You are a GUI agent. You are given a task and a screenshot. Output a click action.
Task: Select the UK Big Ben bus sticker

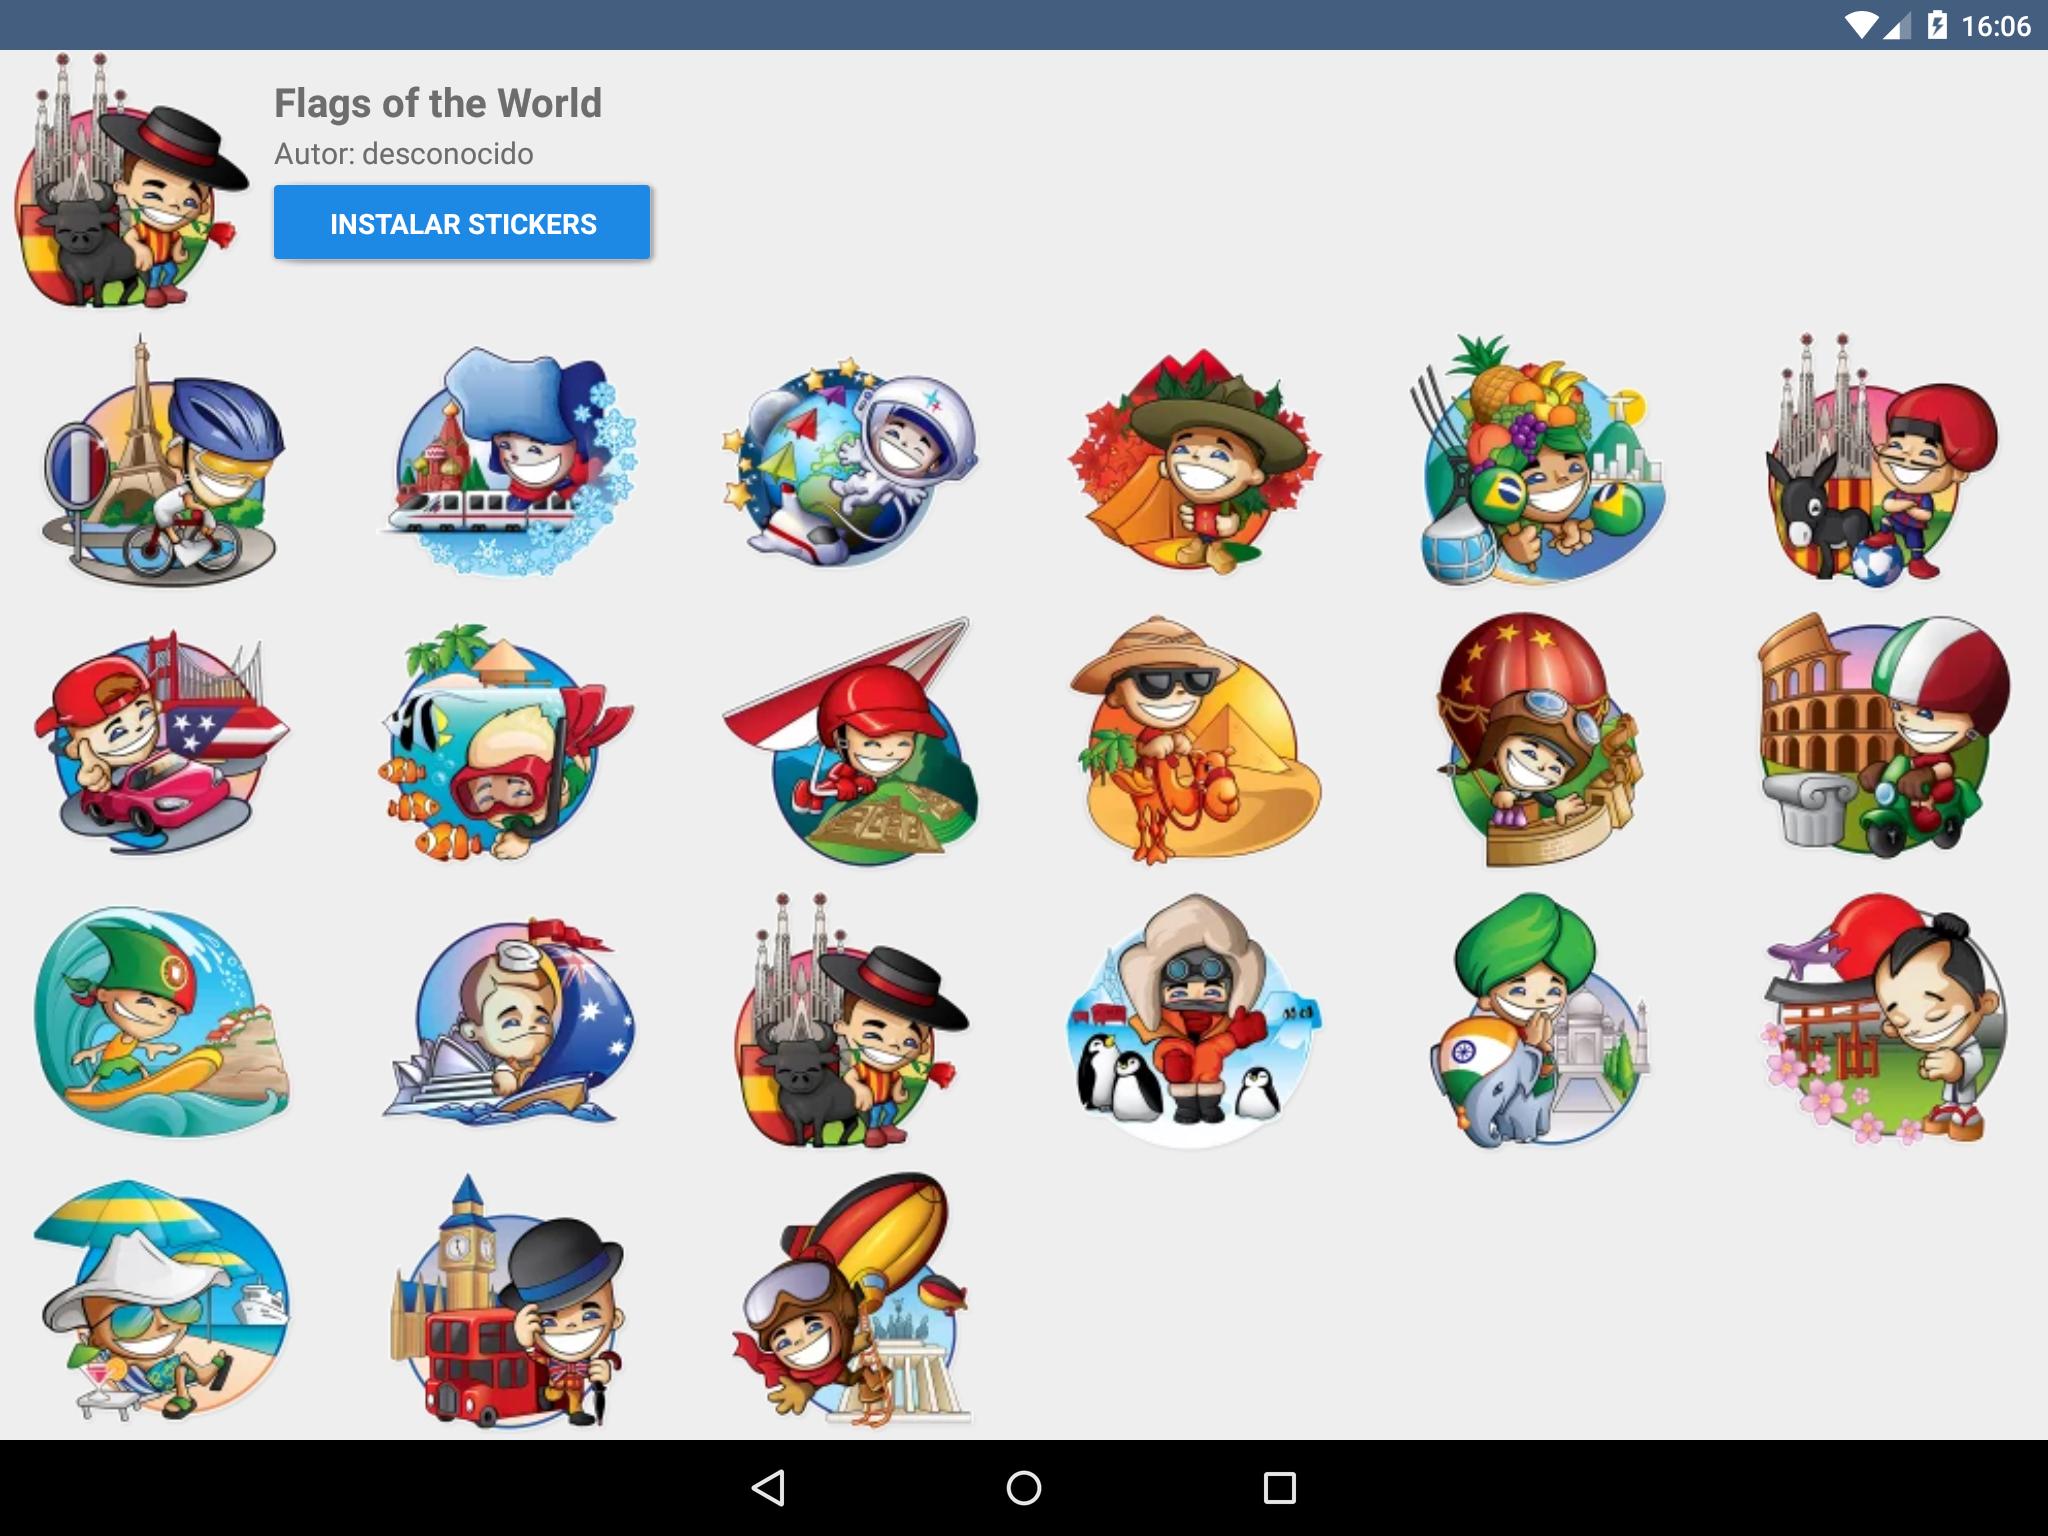pyautogui.click(x=509, y=1301)
